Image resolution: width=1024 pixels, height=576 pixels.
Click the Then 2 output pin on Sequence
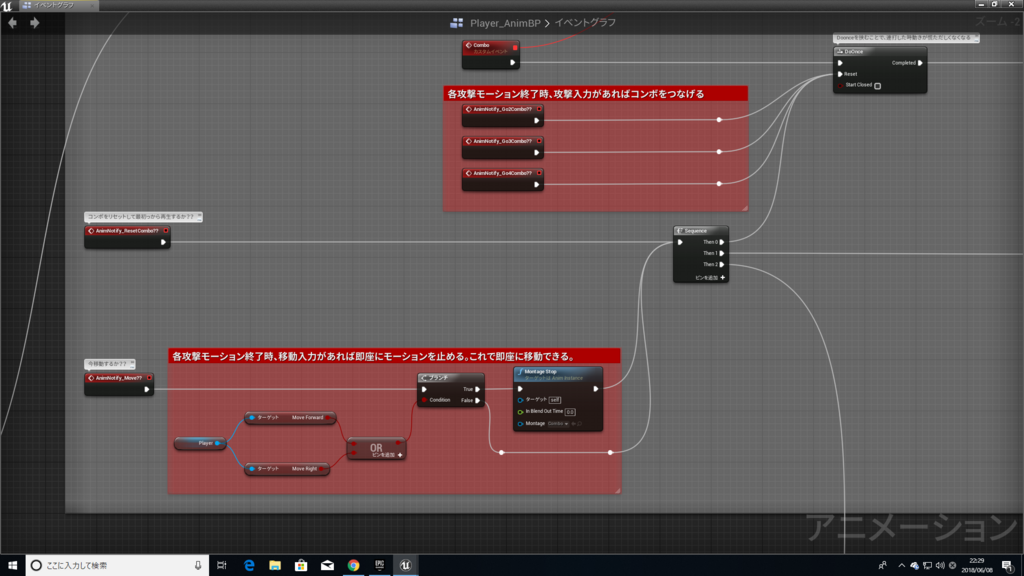[722, 264]
